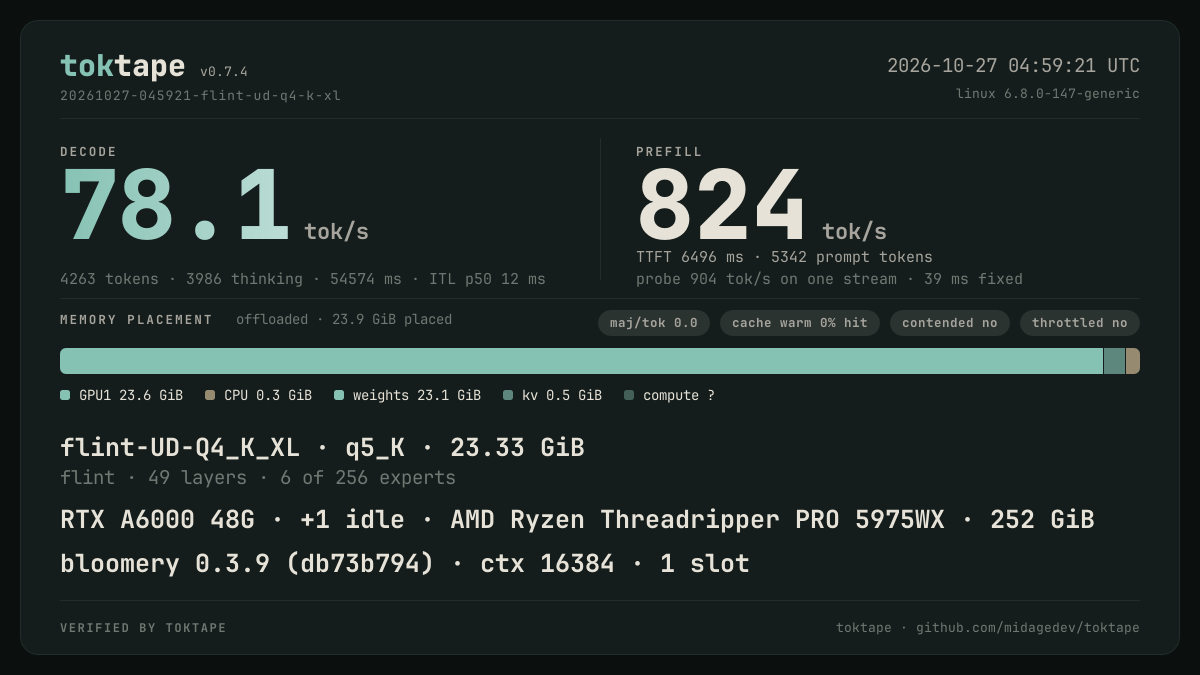Click the 824 prefill speed value
Screen dimensions: 1200x675
(721, 206)
